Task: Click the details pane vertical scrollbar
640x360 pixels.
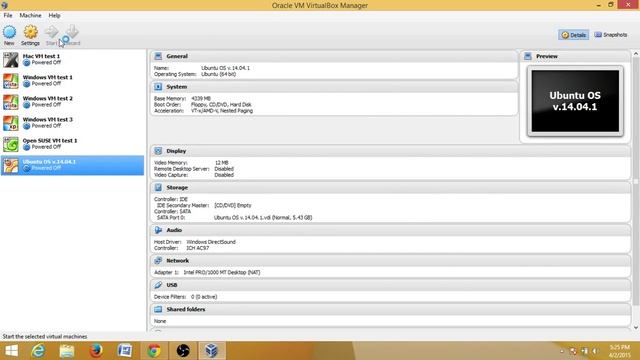Action: tap(636, 182)
